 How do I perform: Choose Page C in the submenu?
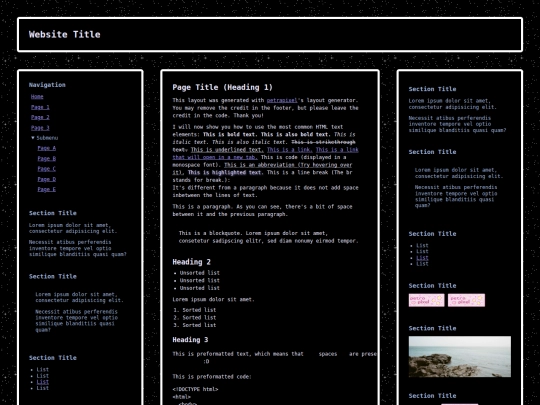[x=46, y=169]
